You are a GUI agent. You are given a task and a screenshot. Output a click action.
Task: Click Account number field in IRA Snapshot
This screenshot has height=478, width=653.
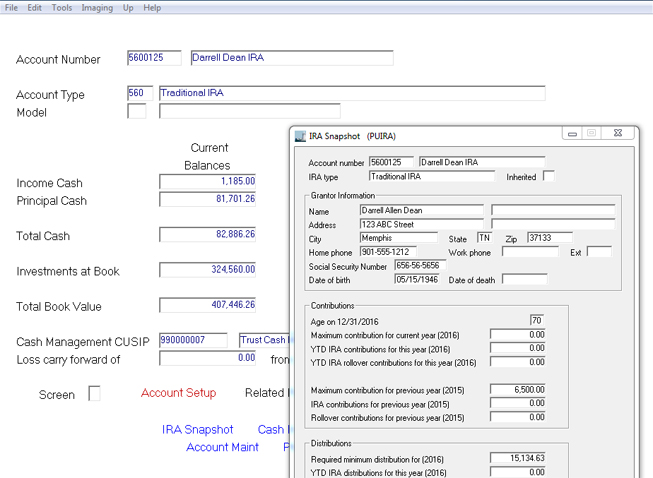coord(391,162)
